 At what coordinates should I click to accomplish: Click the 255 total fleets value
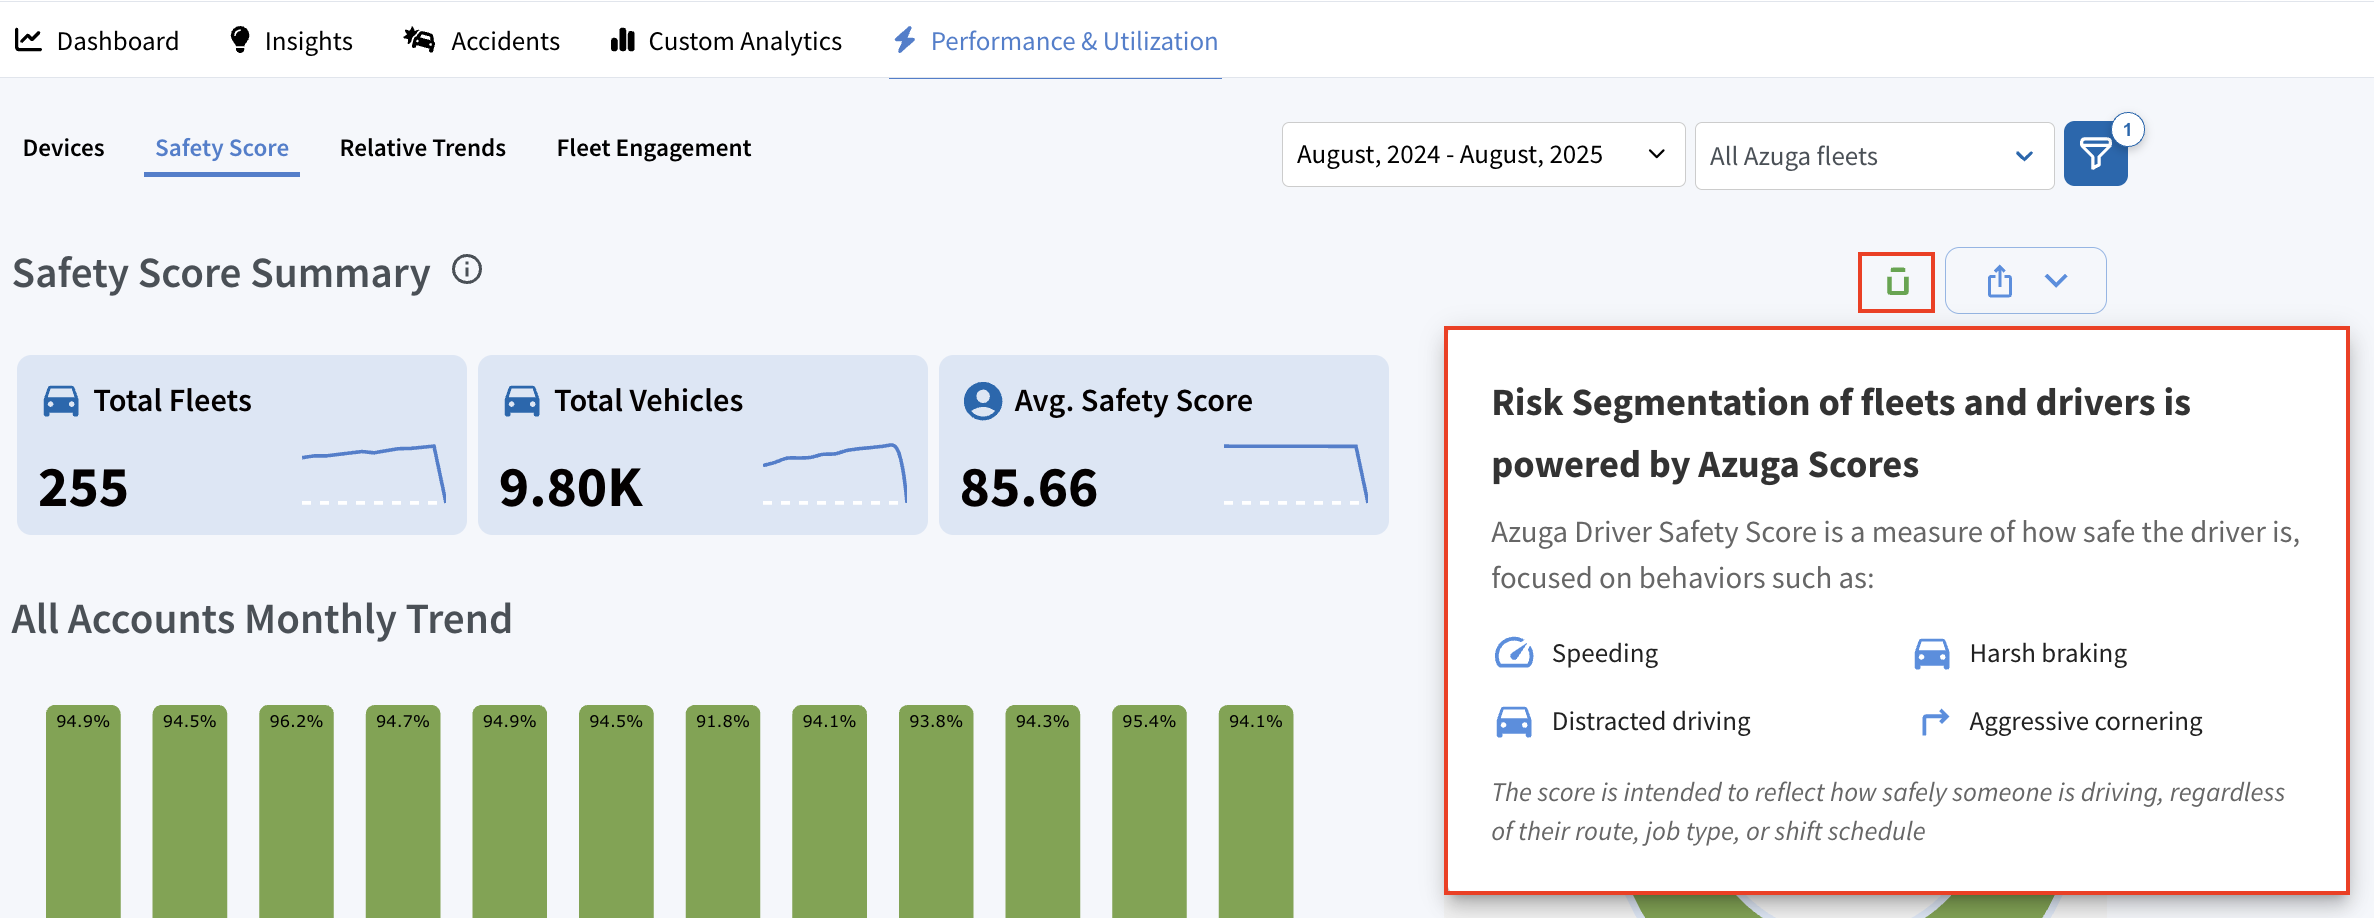point(83,488)
